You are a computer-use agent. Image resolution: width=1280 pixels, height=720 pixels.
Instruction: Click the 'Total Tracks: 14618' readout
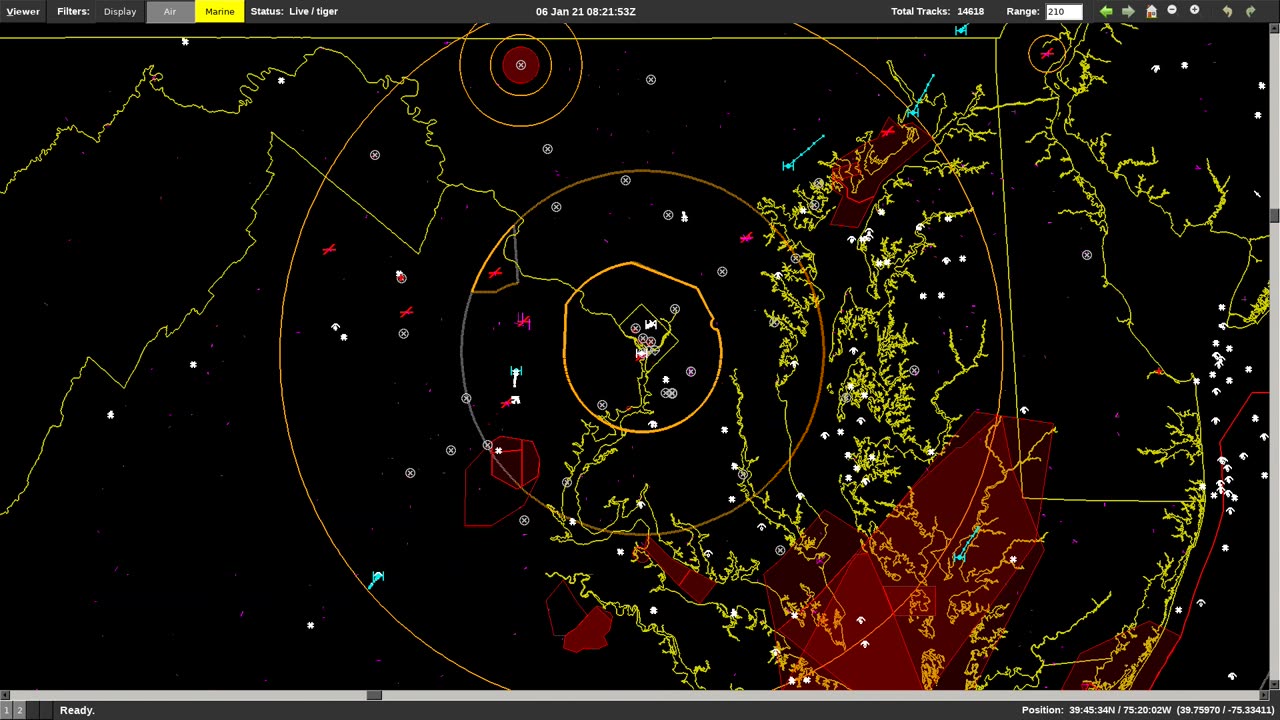pos(938,11)
